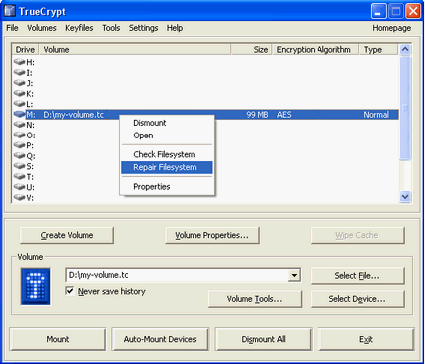This screenshot has height=364, width=425.
Task: Close the TrueCrypt window
Action: 413,12
